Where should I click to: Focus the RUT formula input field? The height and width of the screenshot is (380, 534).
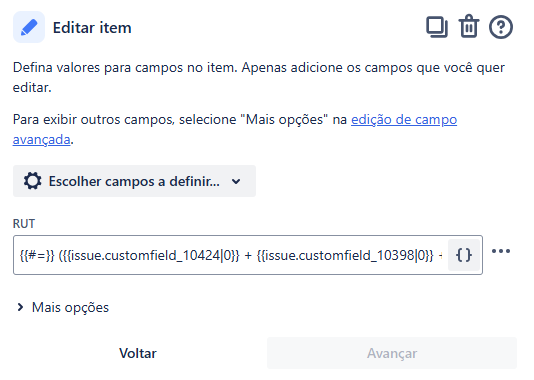click(231, 255)
